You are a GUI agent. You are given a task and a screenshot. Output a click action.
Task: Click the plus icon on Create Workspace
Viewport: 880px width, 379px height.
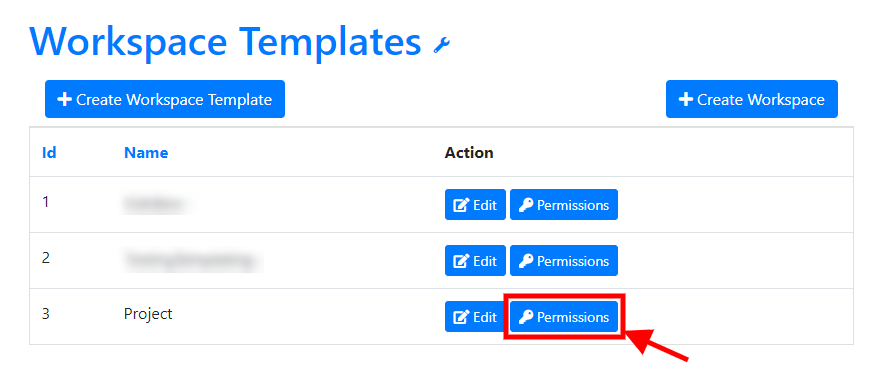(685, 99)
